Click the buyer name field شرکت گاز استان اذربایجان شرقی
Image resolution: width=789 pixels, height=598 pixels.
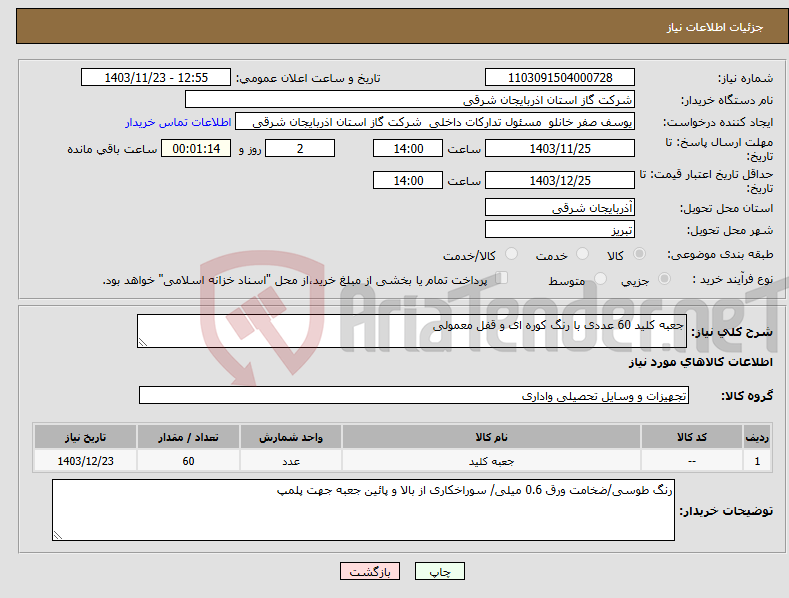410,100
